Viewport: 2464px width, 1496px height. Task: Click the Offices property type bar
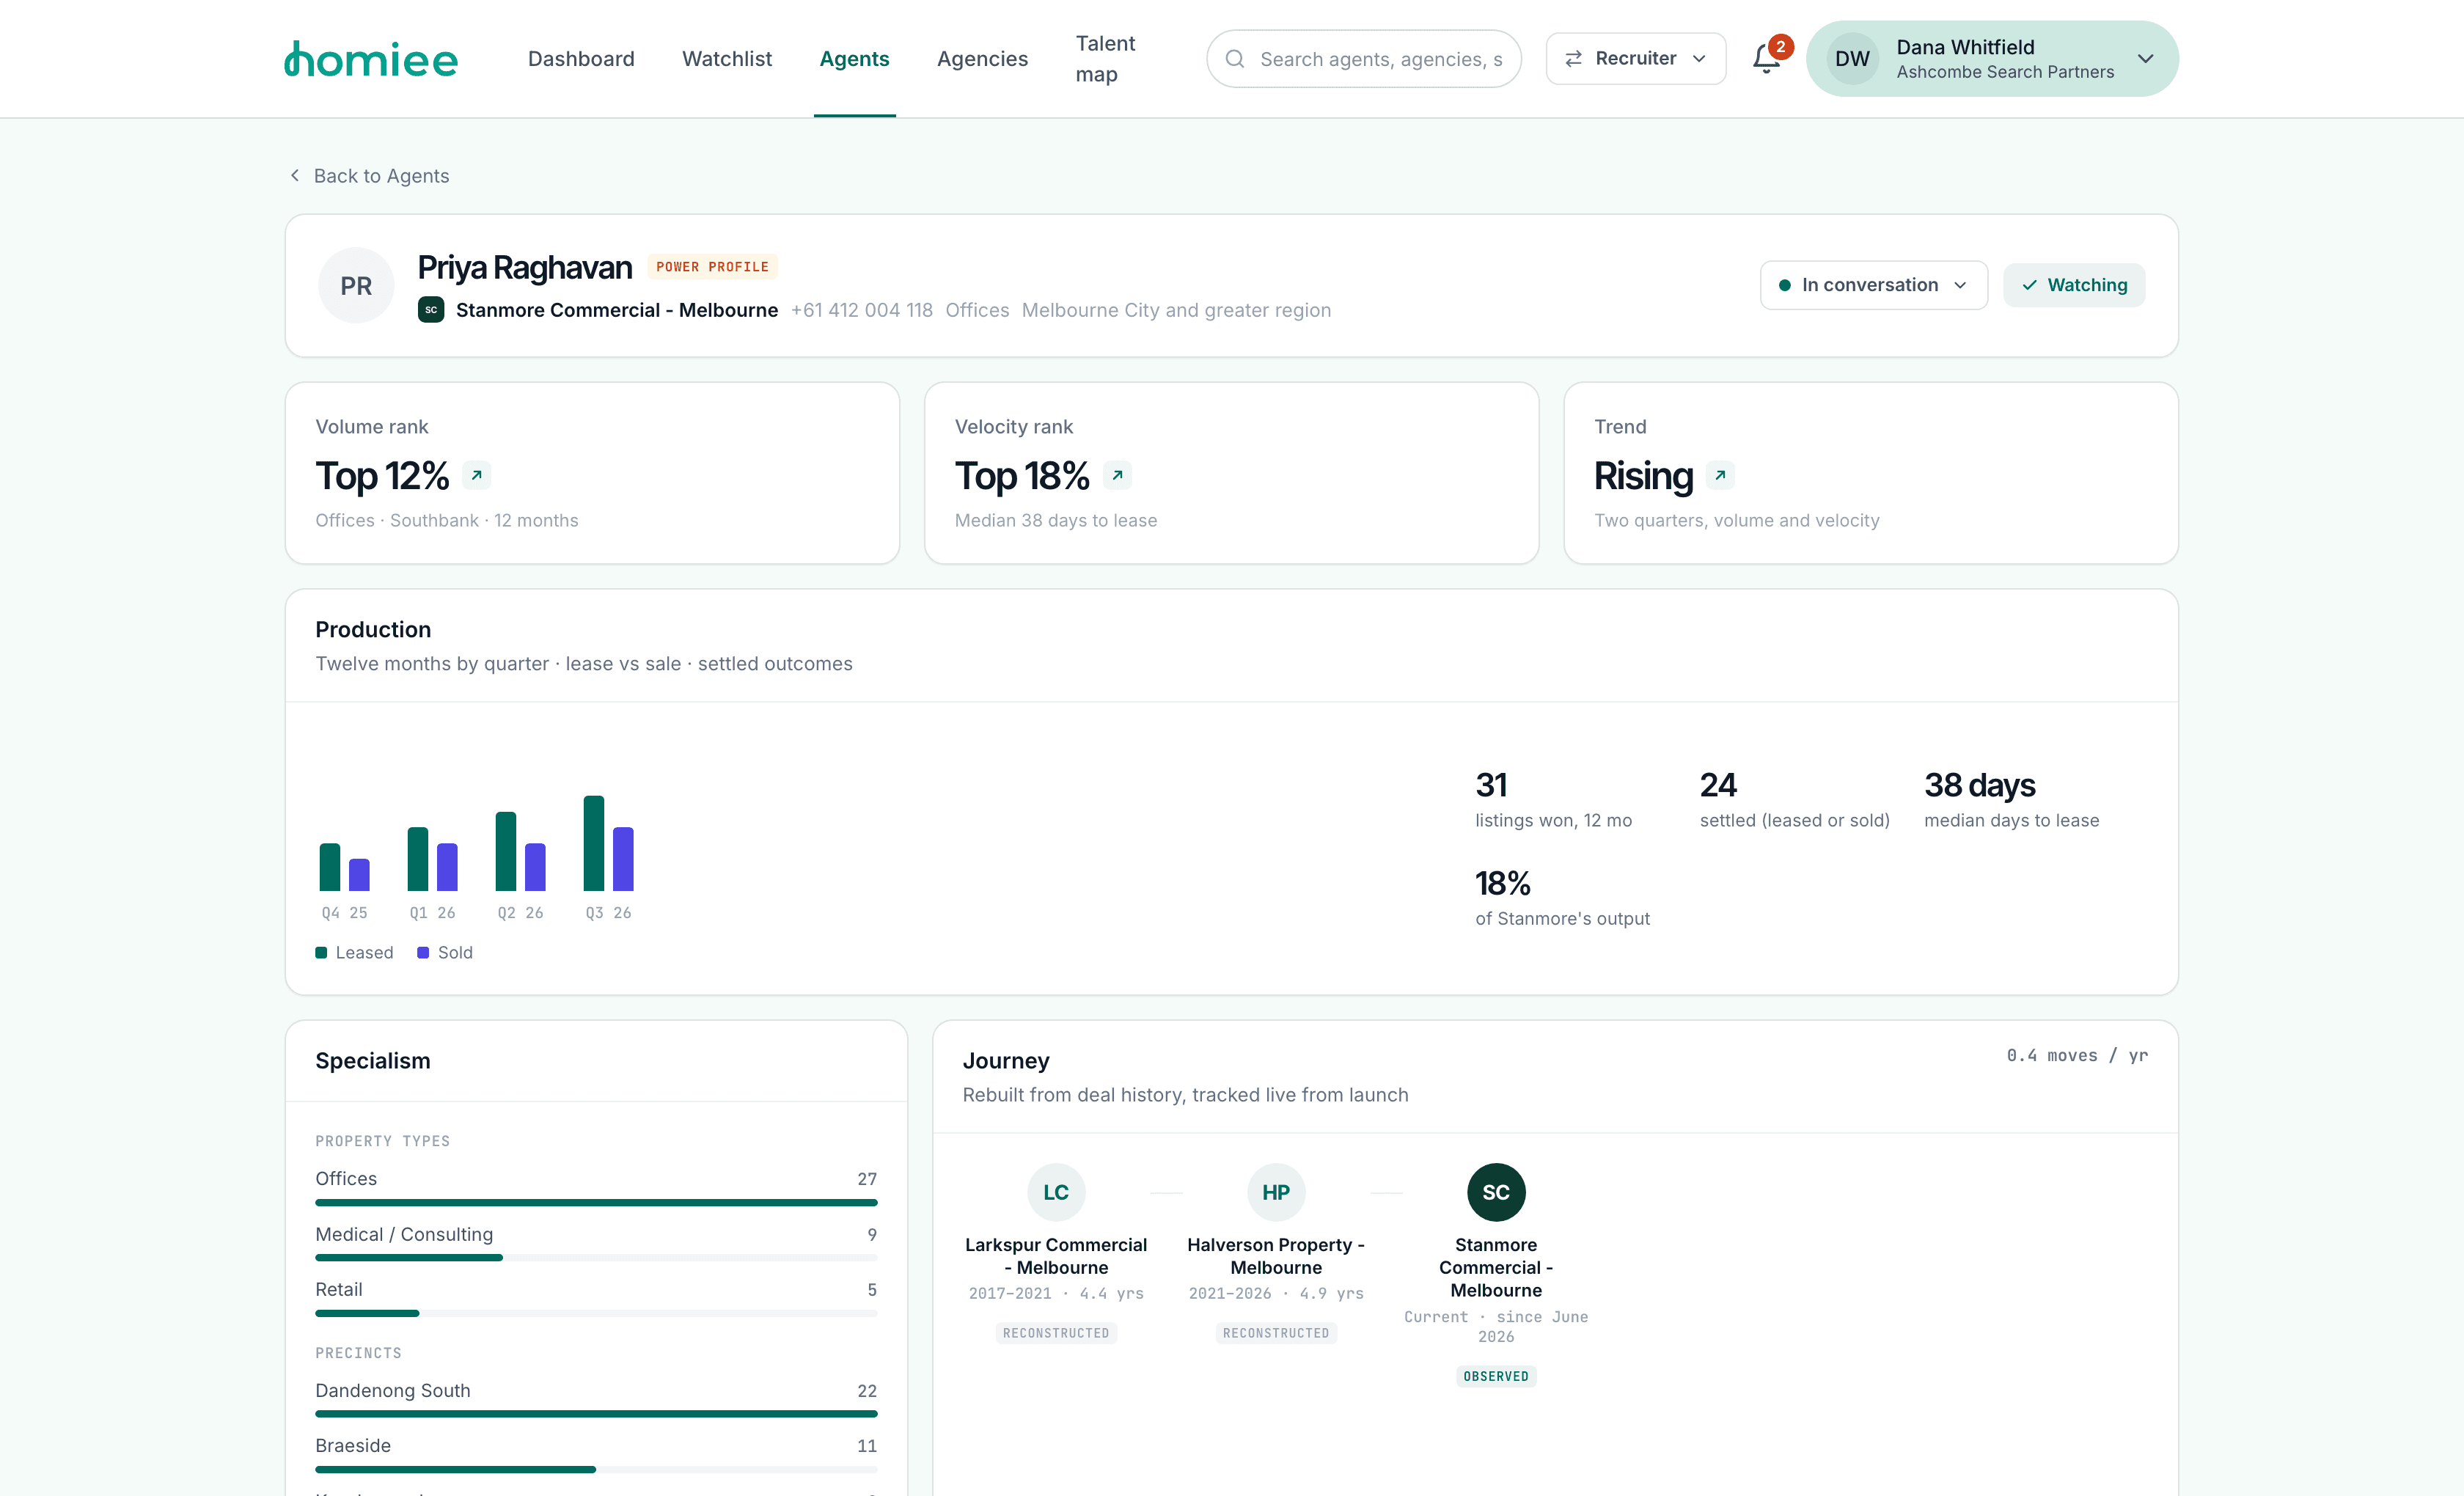[596, 1202]
